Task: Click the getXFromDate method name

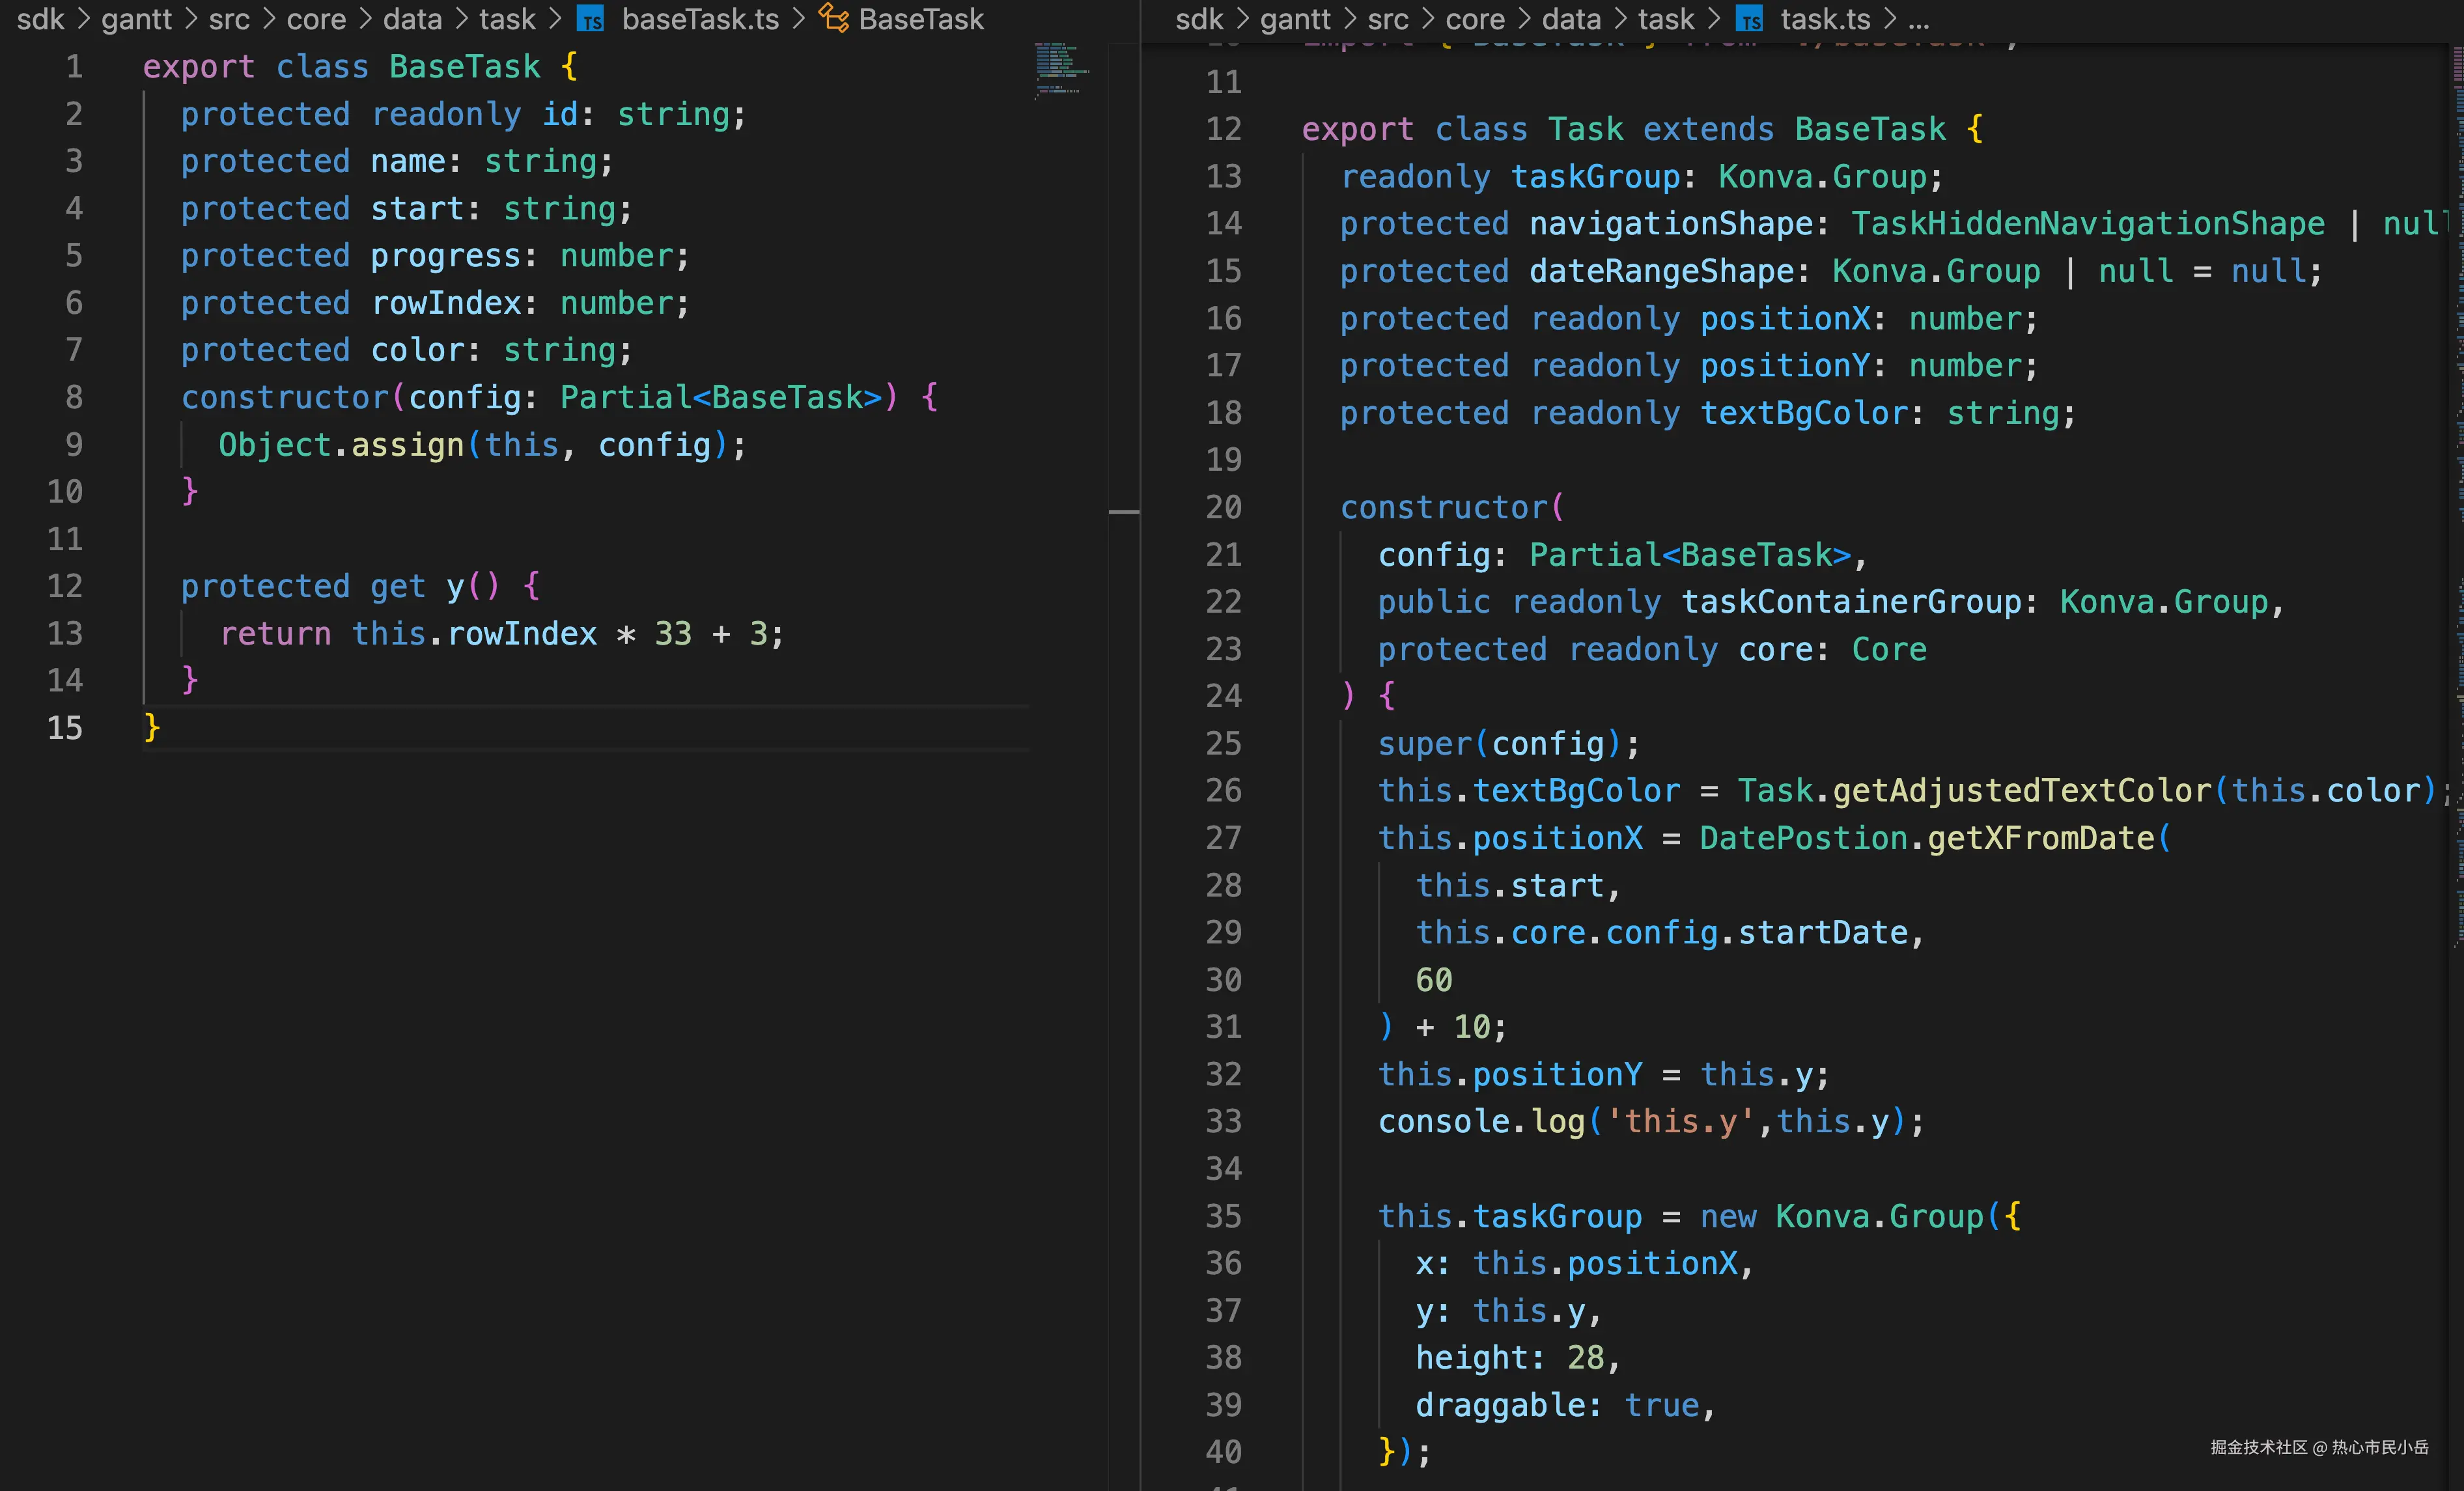Action: 2040,838
